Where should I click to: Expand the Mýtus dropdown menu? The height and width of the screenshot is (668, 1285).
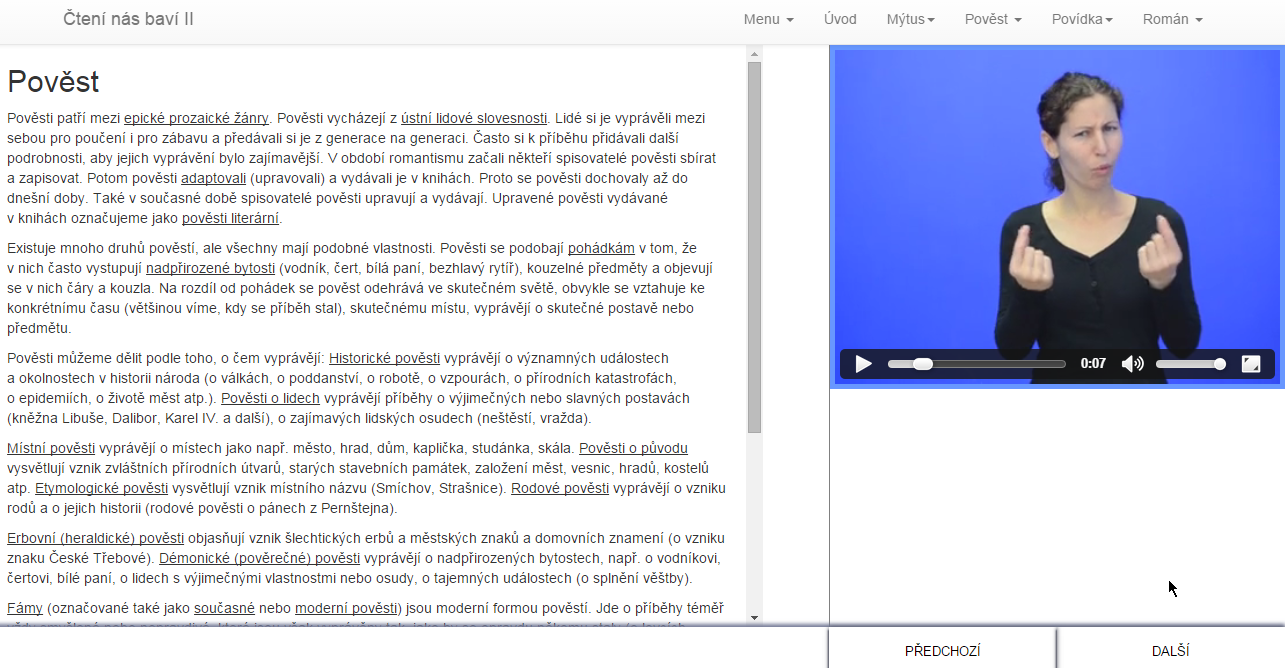point(910,20)
